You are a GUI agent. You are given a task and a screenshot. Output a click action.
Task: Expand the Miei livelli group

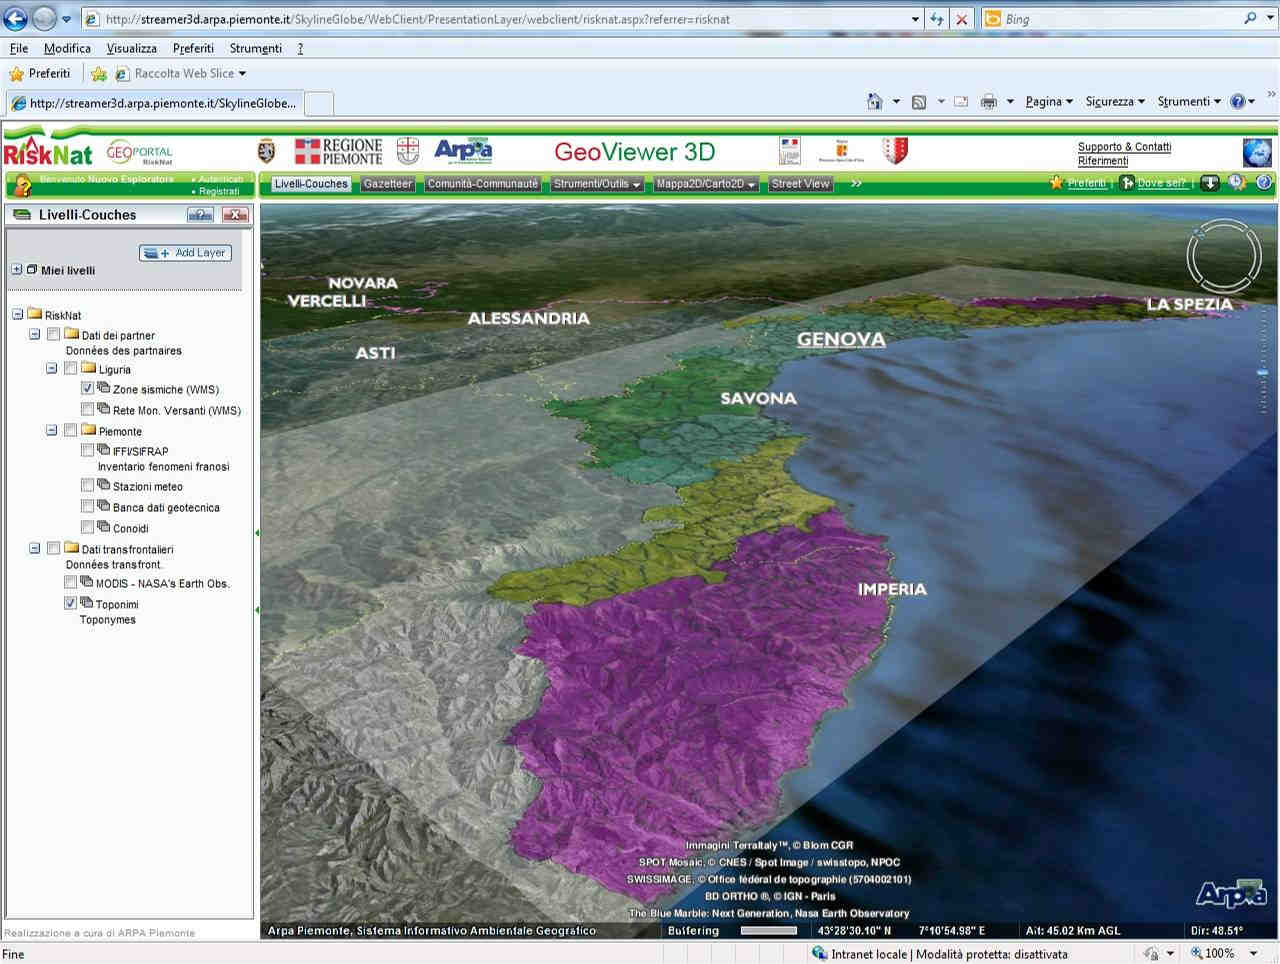[17, 269]
